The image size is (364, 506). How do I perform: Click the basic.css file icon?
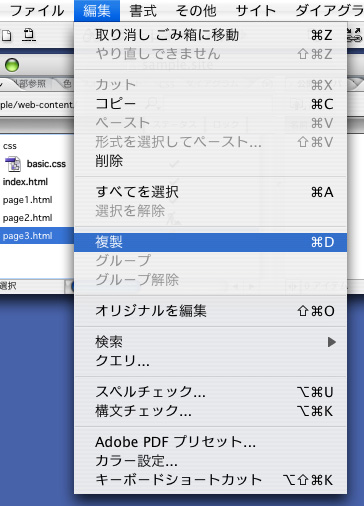point(13,164)
